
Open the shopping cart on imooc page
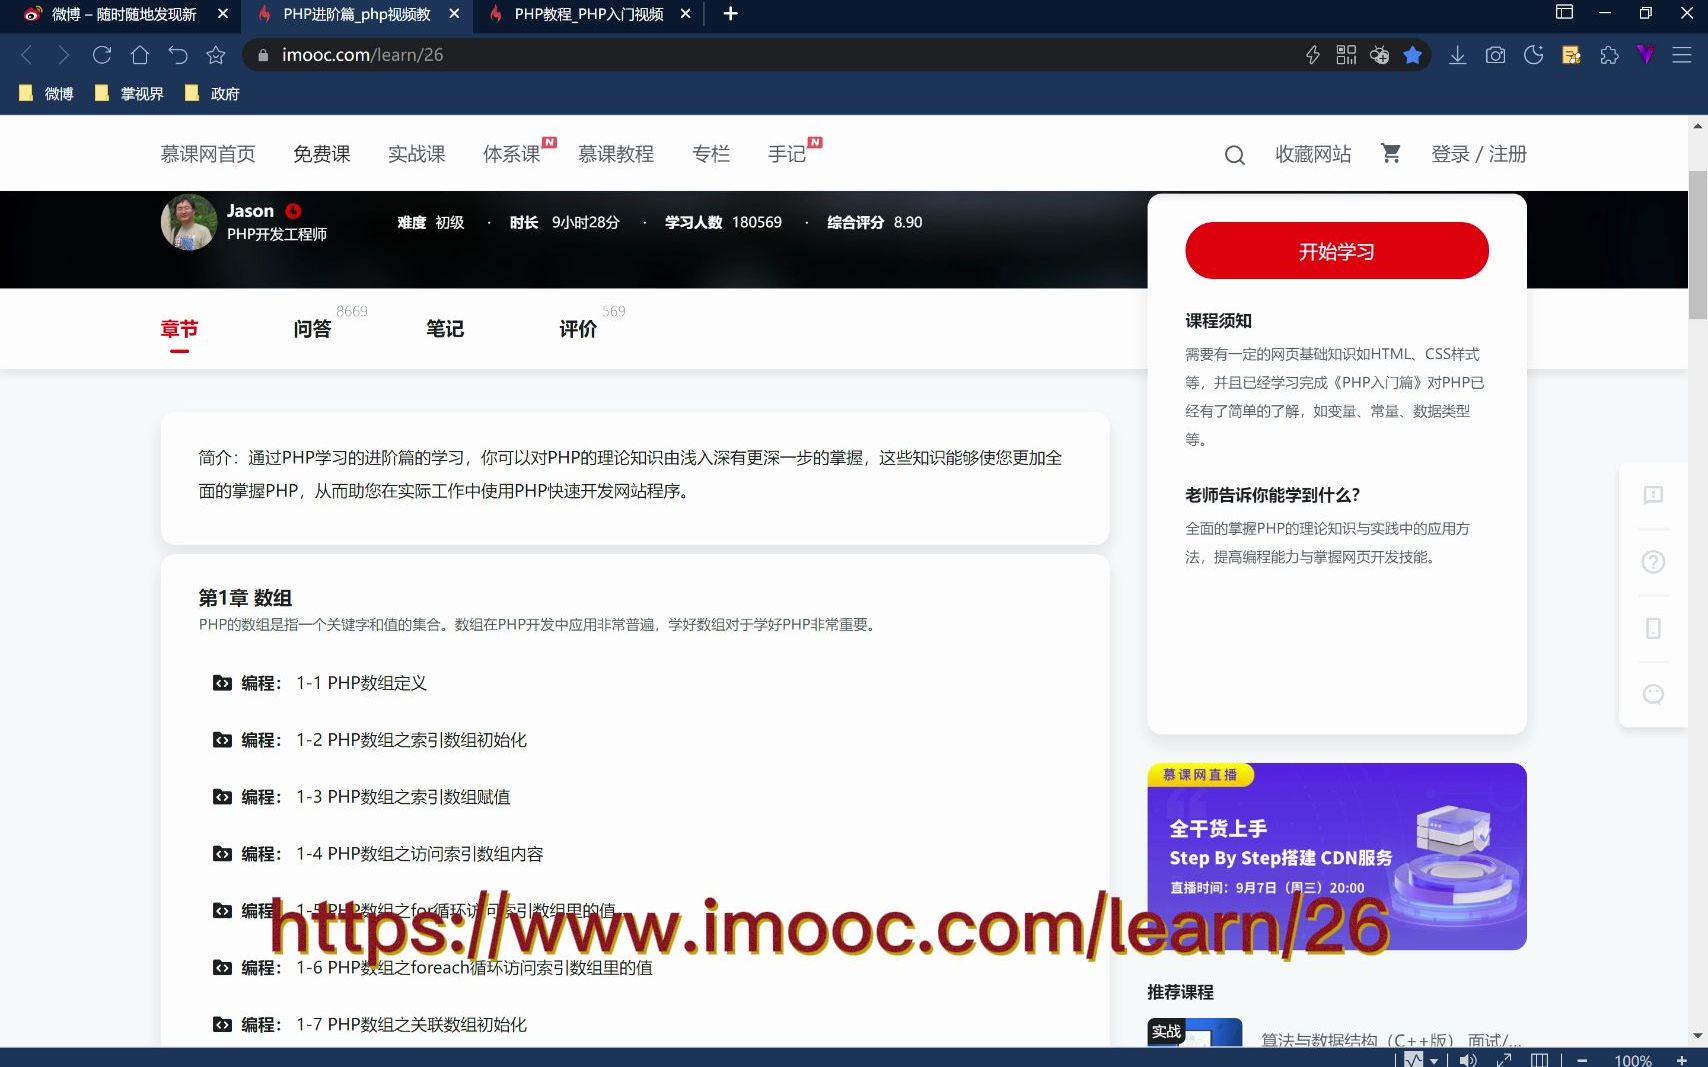click(1390, 154)
